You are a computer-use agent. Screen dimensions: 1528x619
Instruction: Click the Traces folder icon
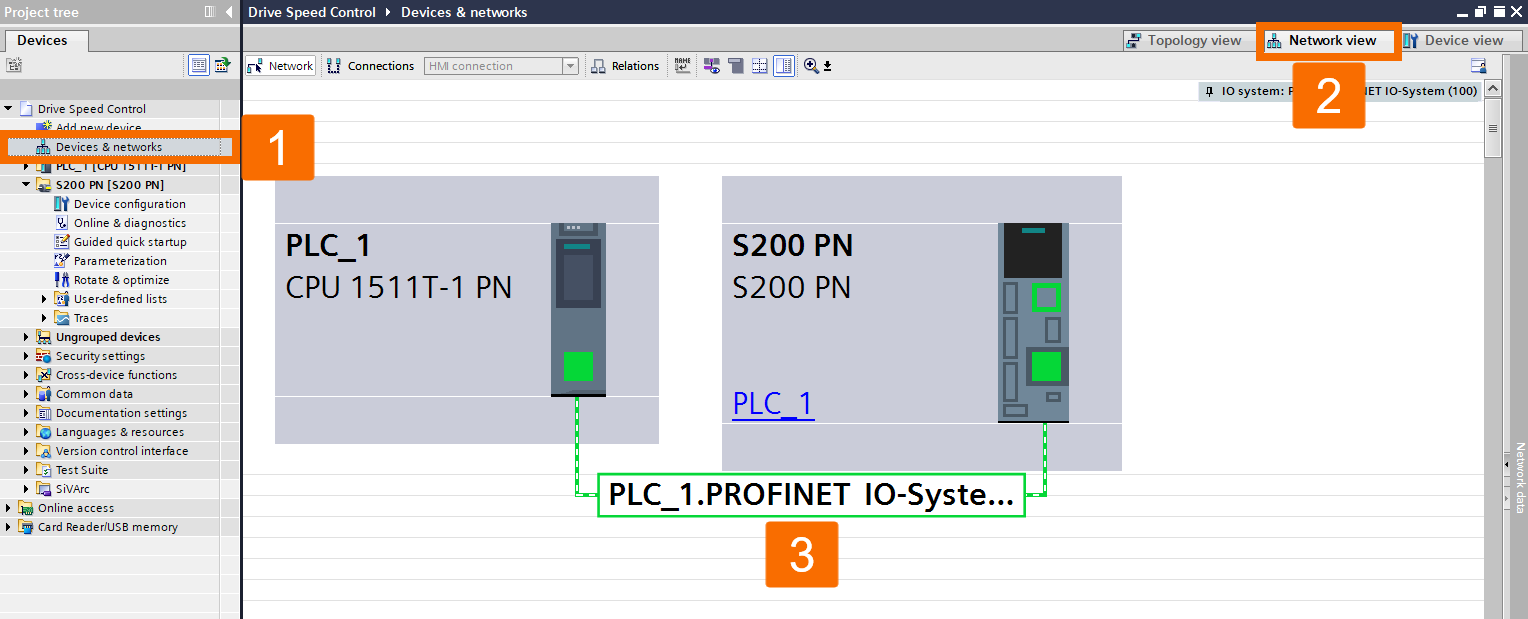[x=62, y=318]
